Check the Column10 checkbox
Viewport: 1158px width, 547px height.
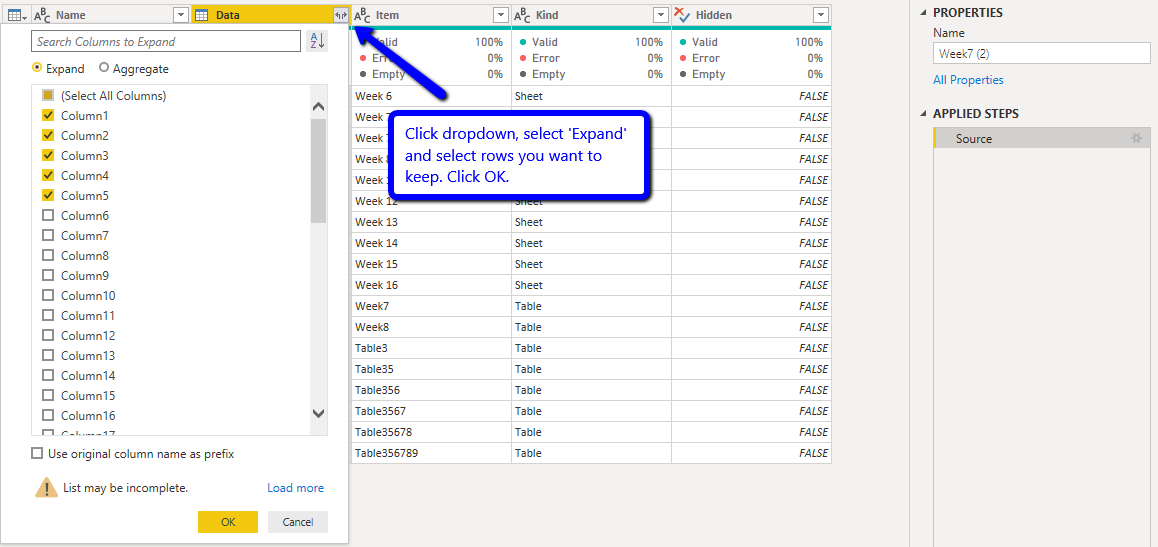click(48, 295)
